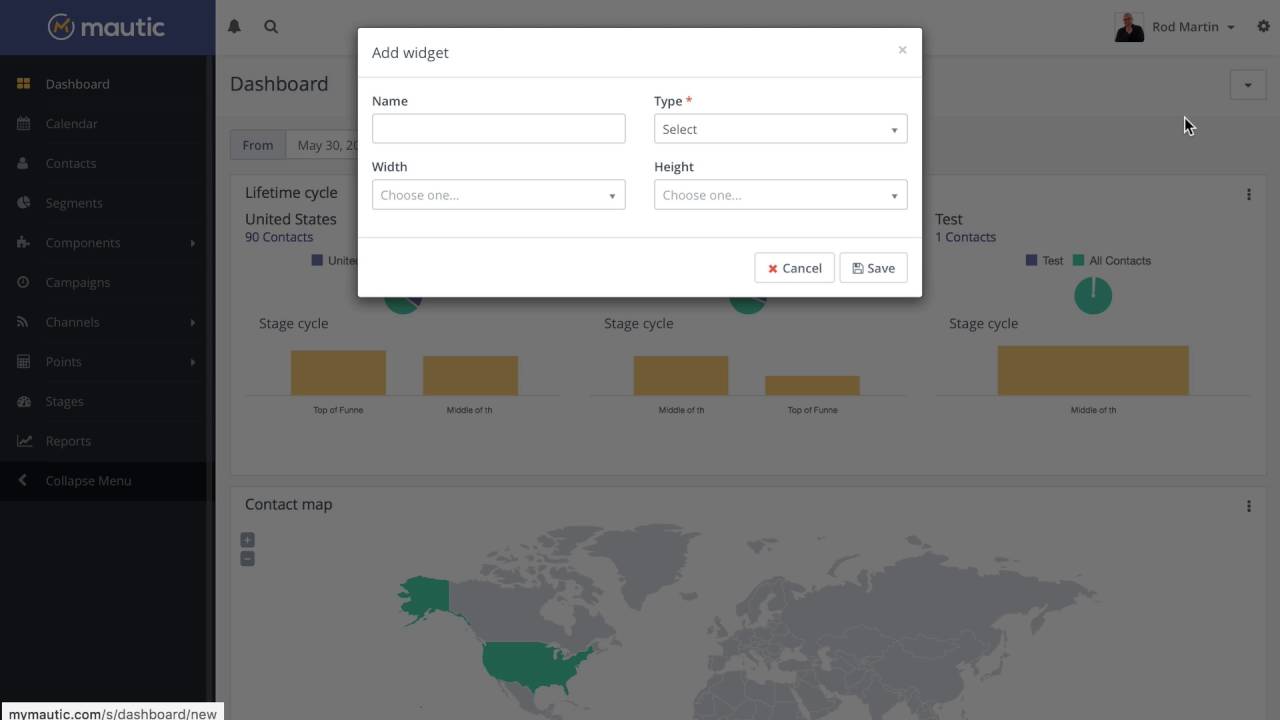Go to Calendar in the sidebar
This screenshot has width=1280, height=720.
[x=71, y=124]
